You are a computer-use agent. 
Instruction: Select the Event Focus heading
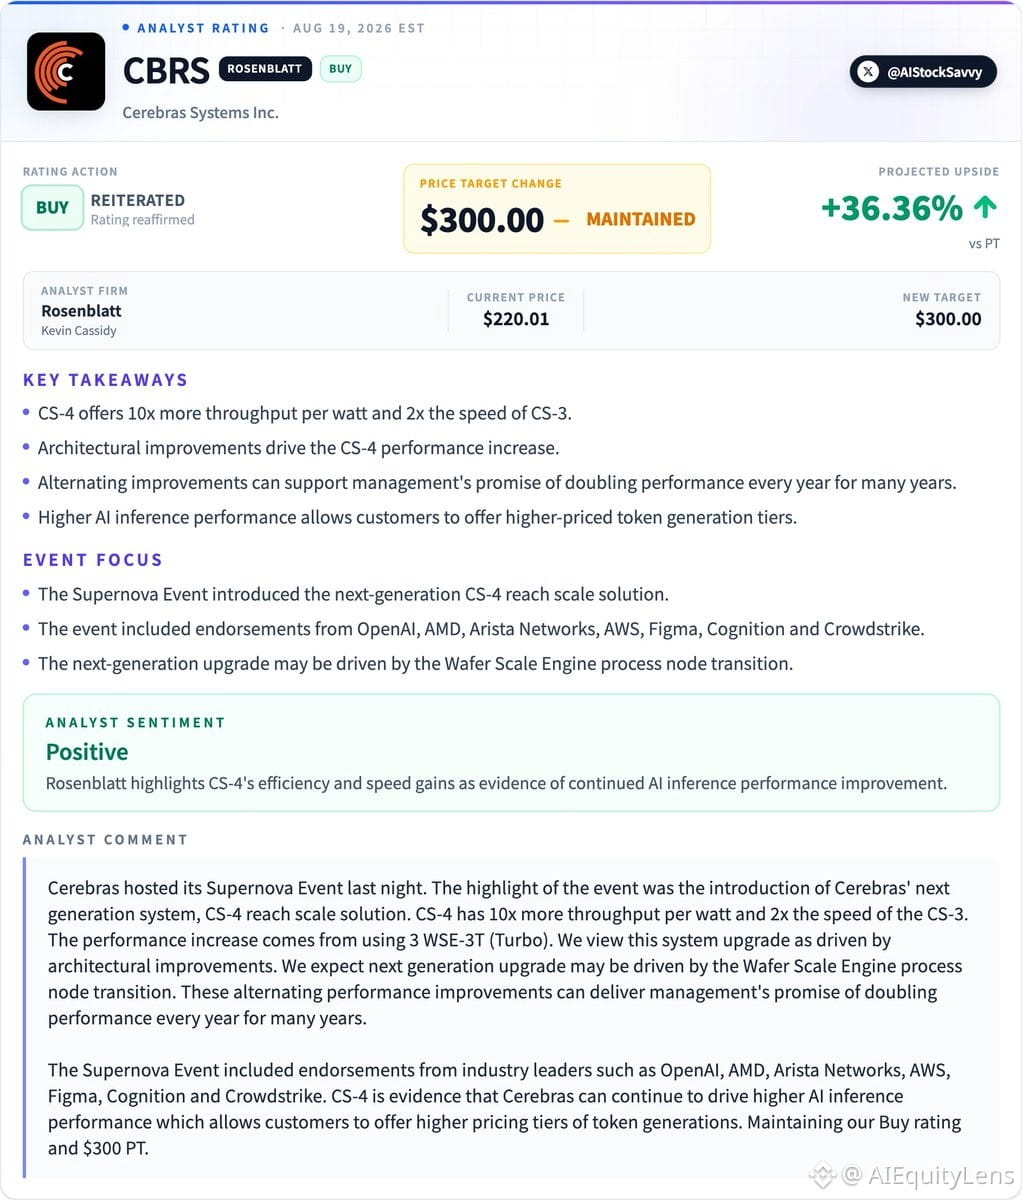[x=93, y=560]
